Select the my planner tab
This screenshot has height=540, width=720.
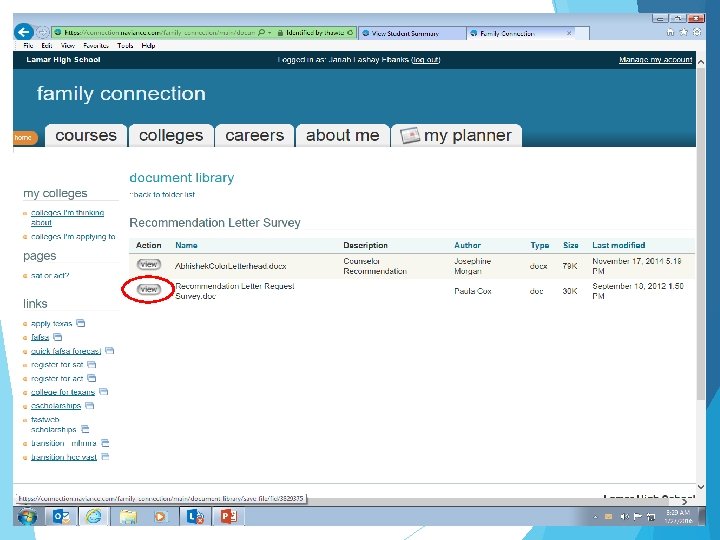coord(456,135)
